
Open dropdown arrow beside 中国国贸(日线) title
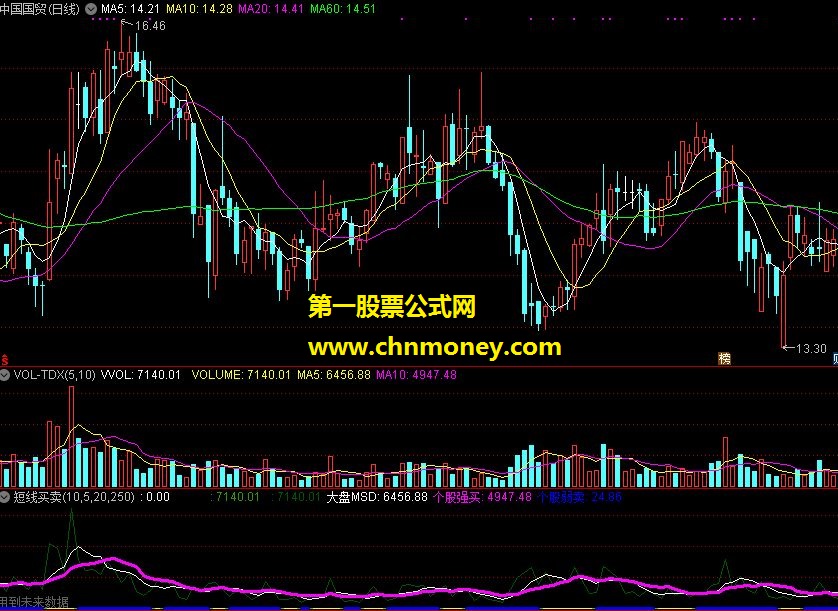(91, 9)
